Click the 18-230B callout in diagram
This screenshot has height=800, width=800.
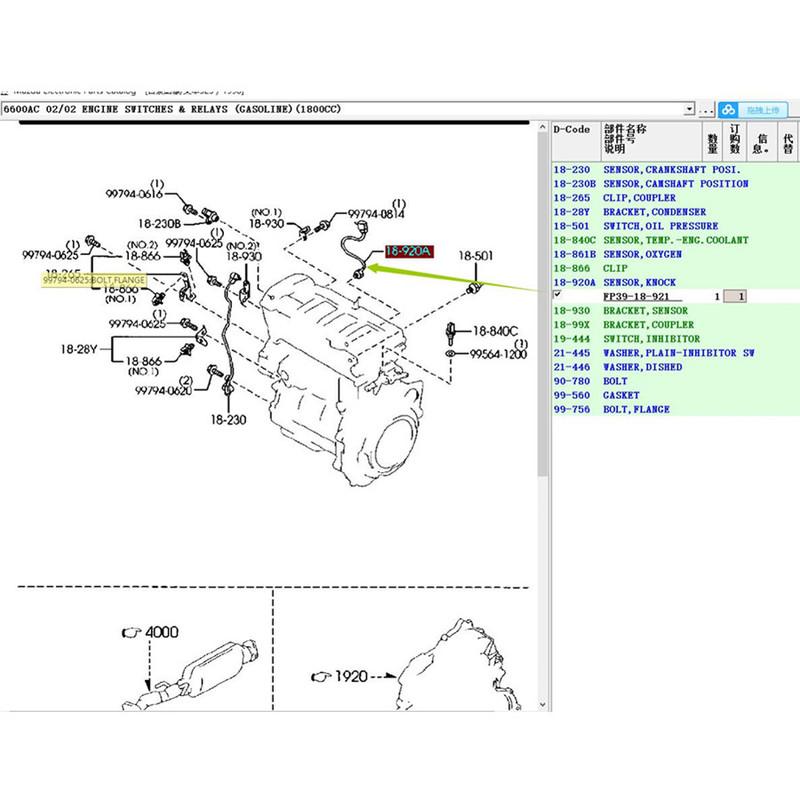160,222
